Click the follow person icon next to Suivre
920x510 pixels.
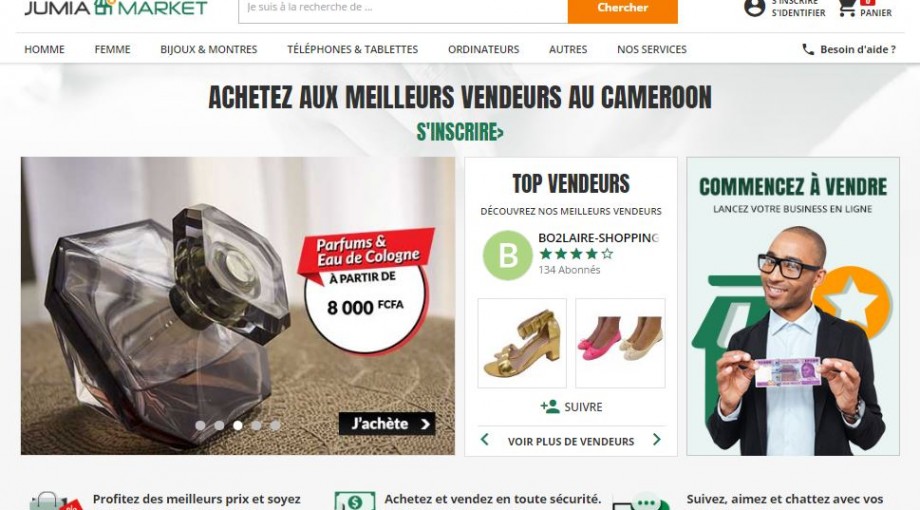(550, 406)
